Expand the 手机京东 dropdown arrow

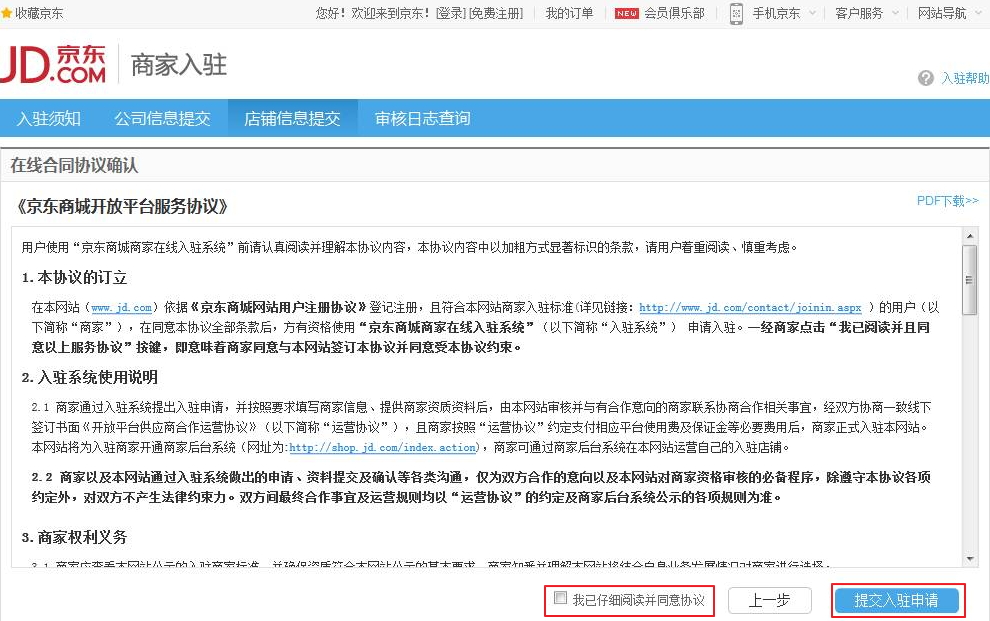[813, 13]
